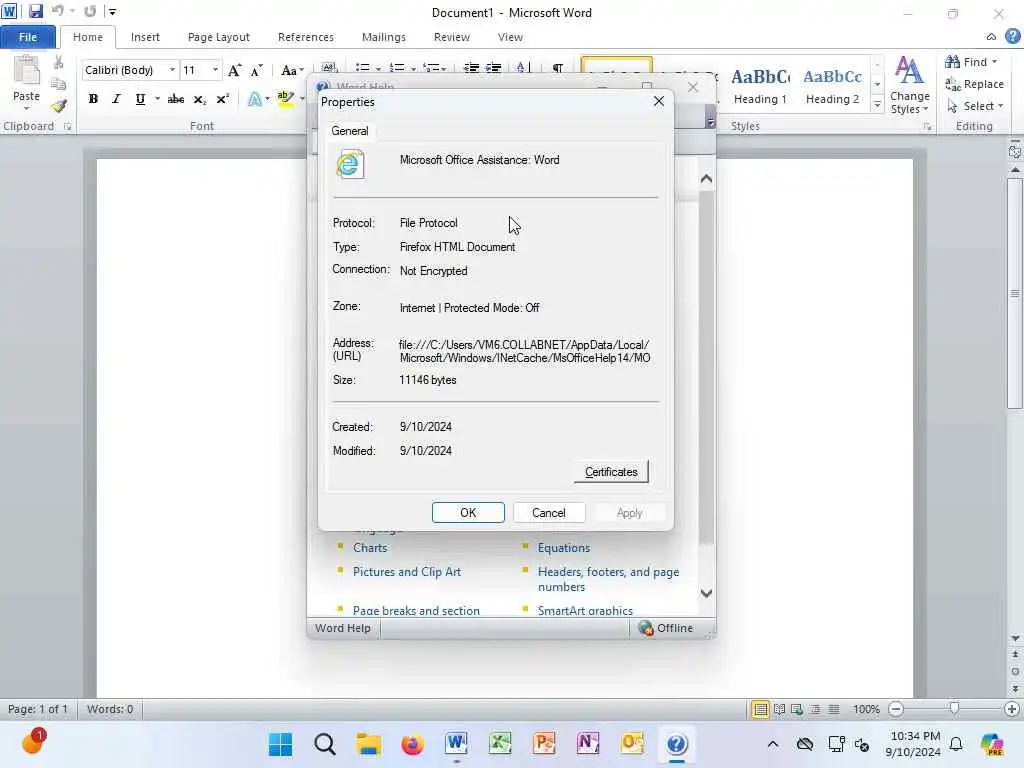Click the Decrease Indent icon

click(471, 67)
